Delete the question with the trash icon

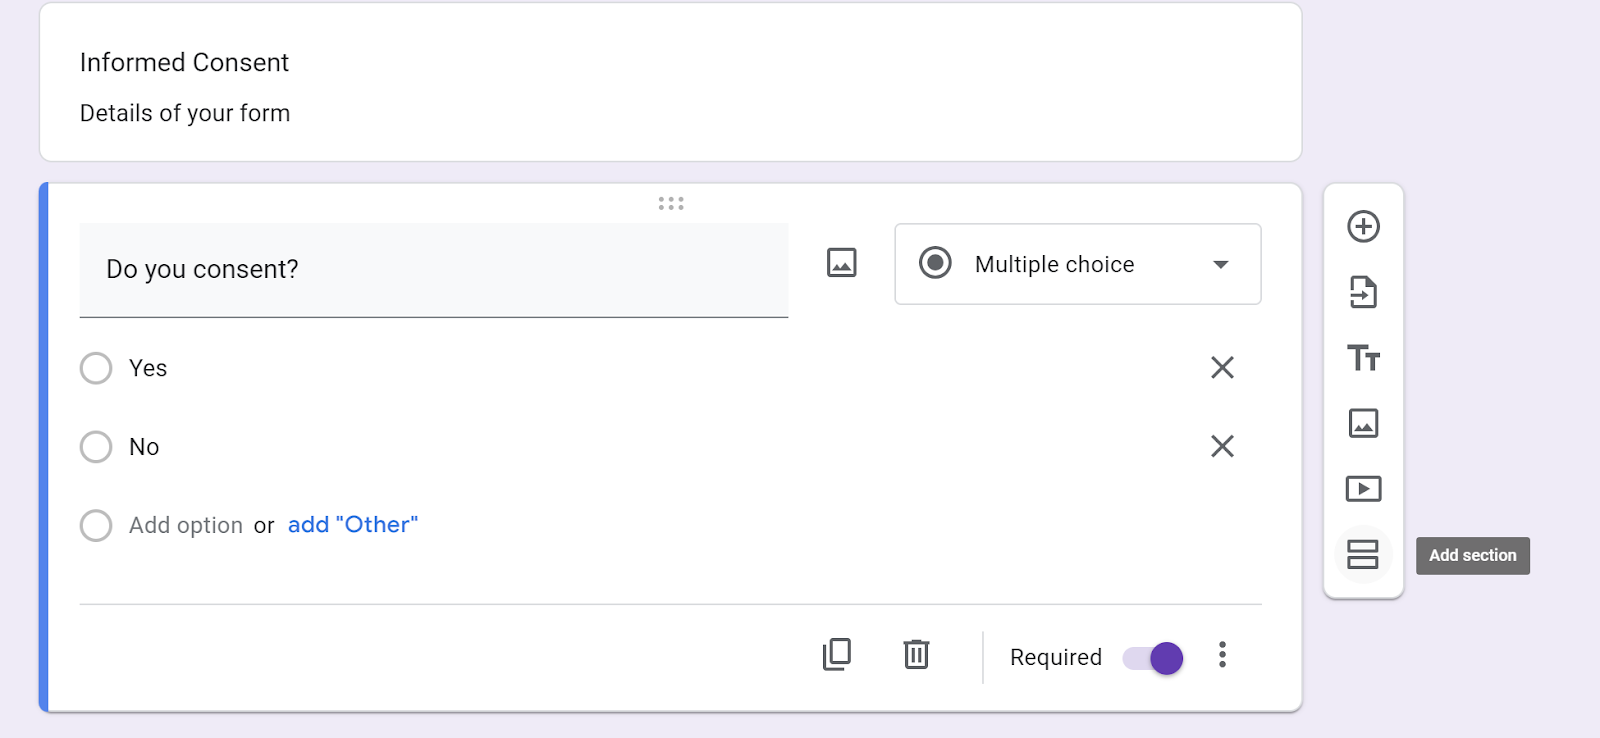[x=916, y=655]
